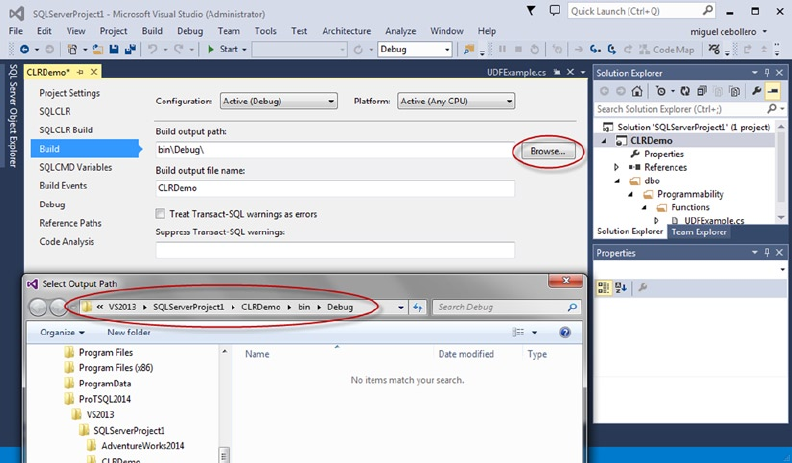This screenshot has width=792, height=463.
Task: Select AdventureWorks2014 folder in dialog tree
Action: (x=142, y=445)
